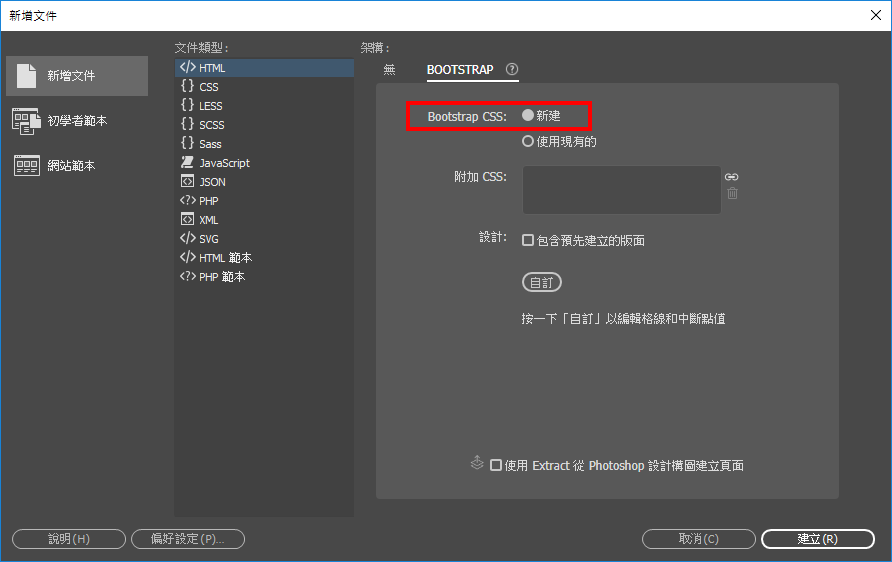
Task: Open 偏好設定(P) preferences
Action: [188, 539]
